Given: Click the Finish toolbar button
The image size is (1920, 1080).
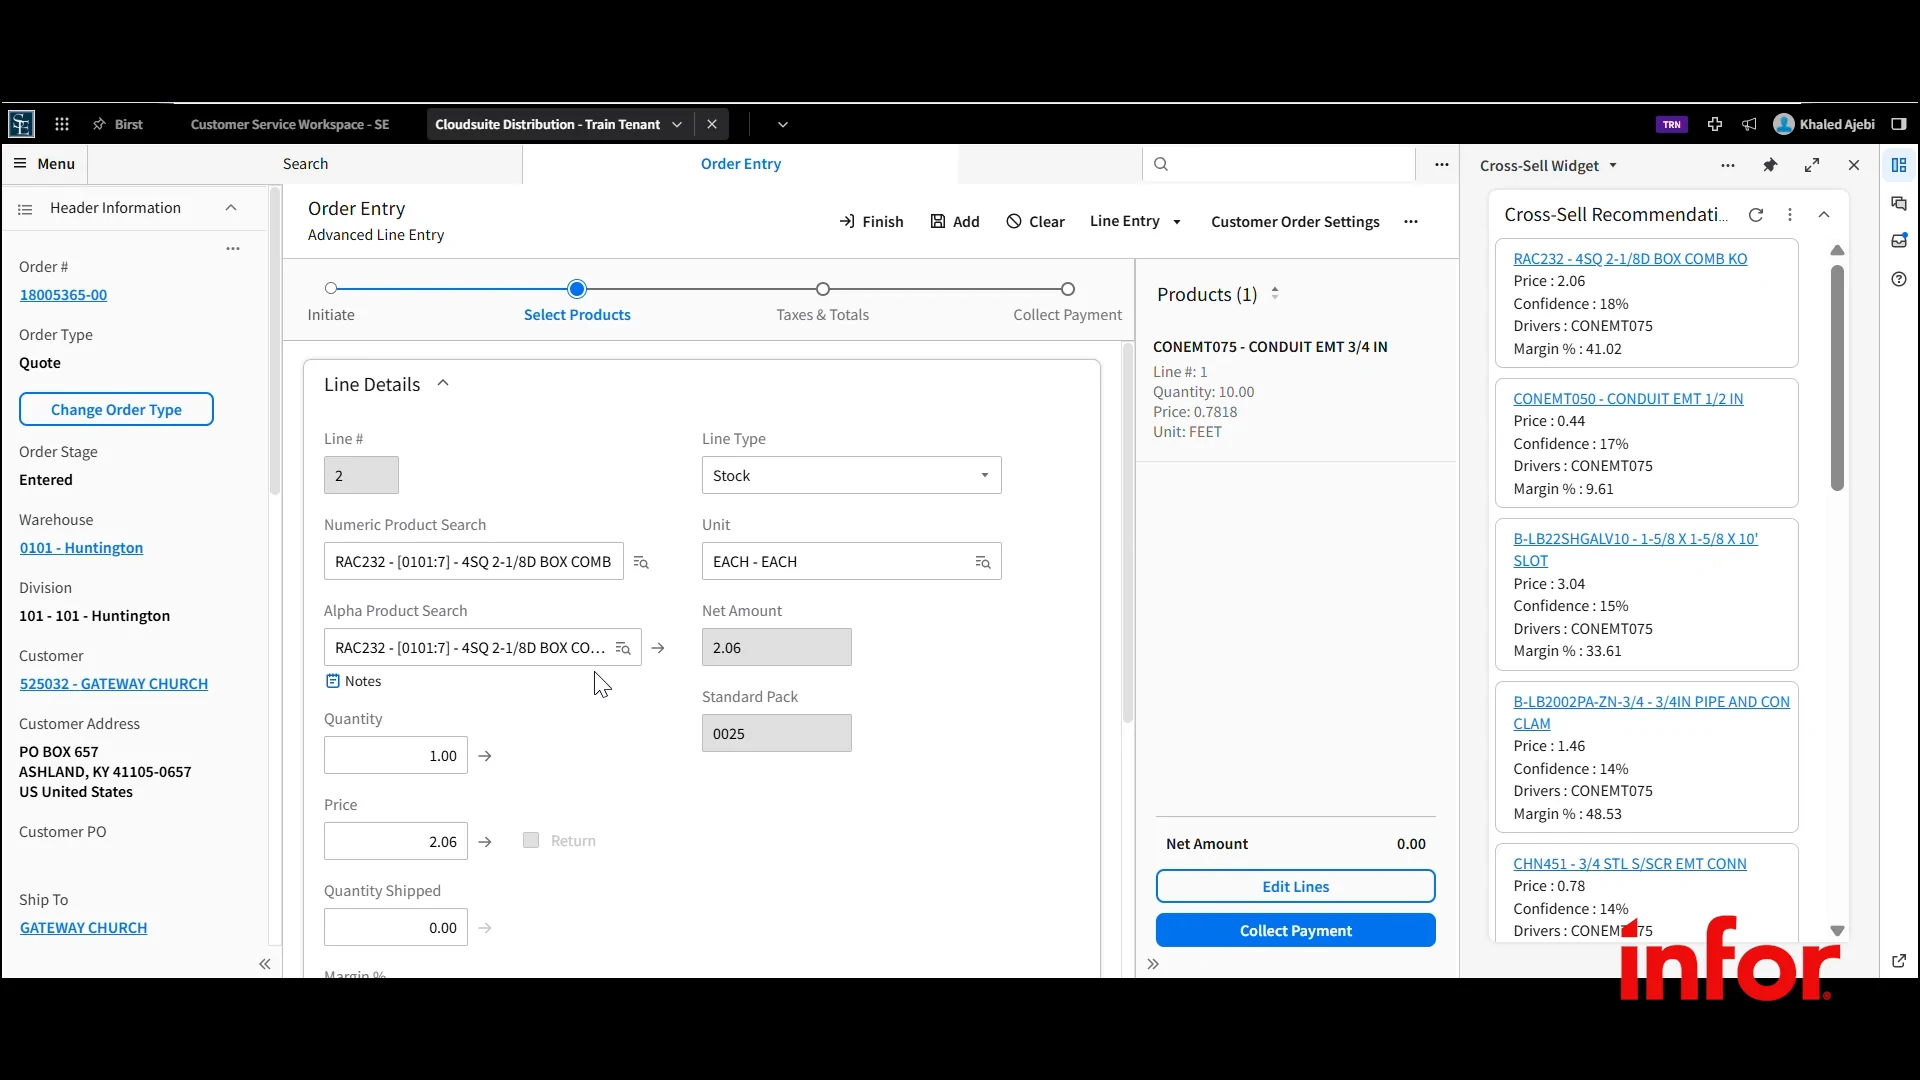Looking at the screenshot, I should coord(871,221).
